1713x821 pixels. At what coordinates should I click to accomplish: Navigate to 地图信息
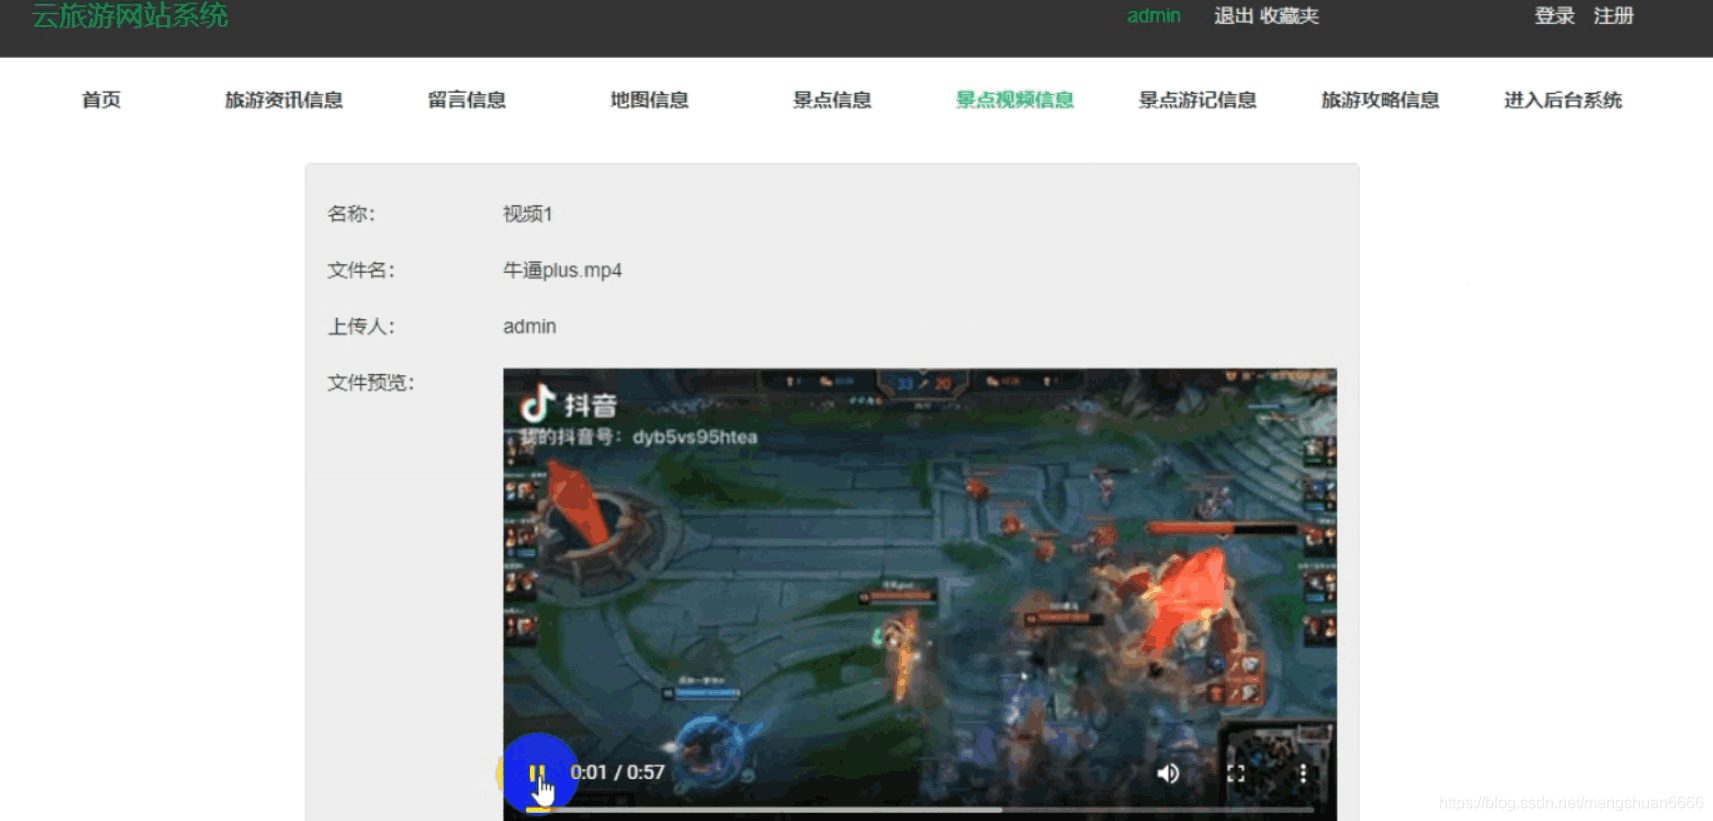coord(650,100)
